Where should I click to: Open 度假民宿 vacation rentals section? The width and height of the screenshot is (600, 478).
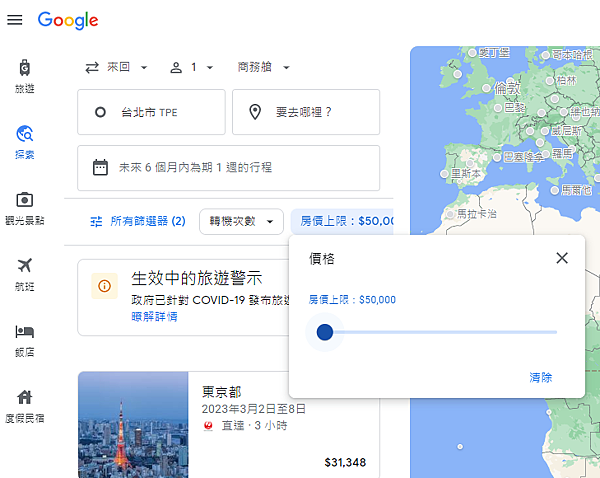pyautogui.click(x=24, y=406)
